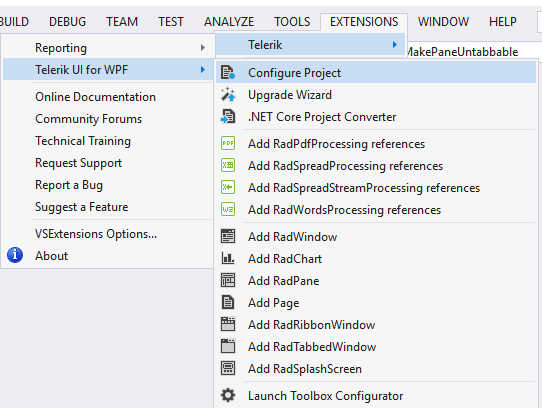This screenshot has height=408, width=542.
Task: Click the Configure Project document icon
Action: 228,73
